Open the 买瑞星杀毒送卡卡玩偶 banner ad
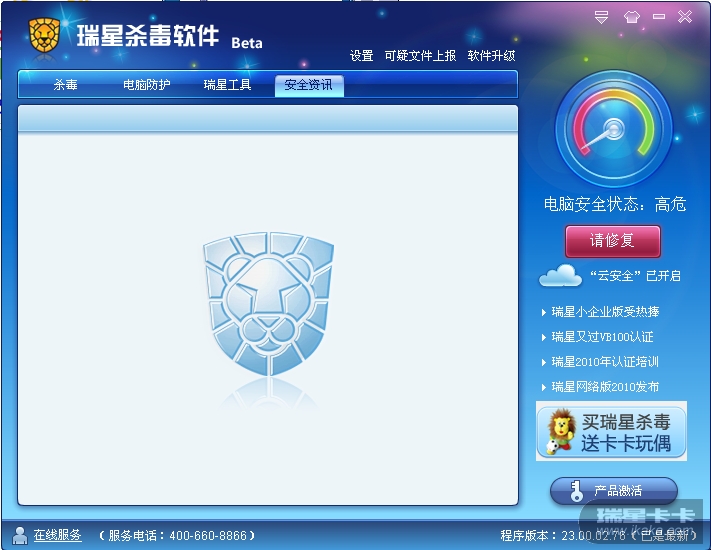 (x=611, y=431)
